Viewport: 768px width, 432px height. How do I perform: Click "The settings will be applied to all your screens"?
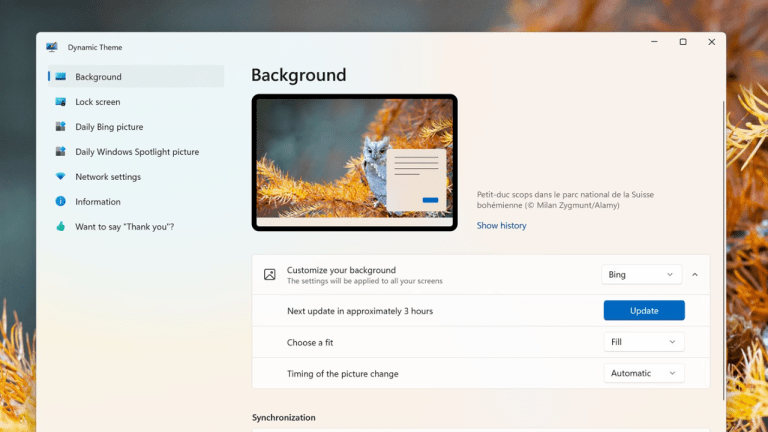[364, 281]
